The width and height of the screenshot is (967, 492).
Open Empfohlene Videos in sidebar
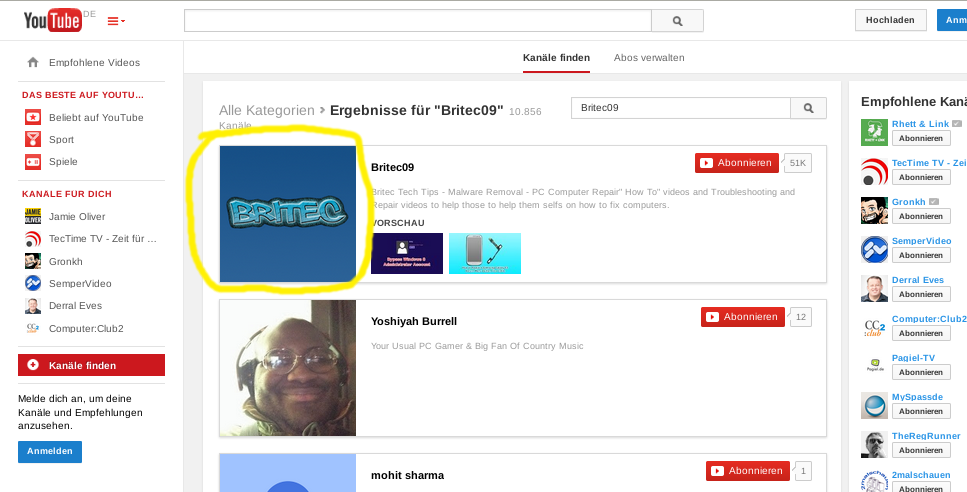[94, 62]
